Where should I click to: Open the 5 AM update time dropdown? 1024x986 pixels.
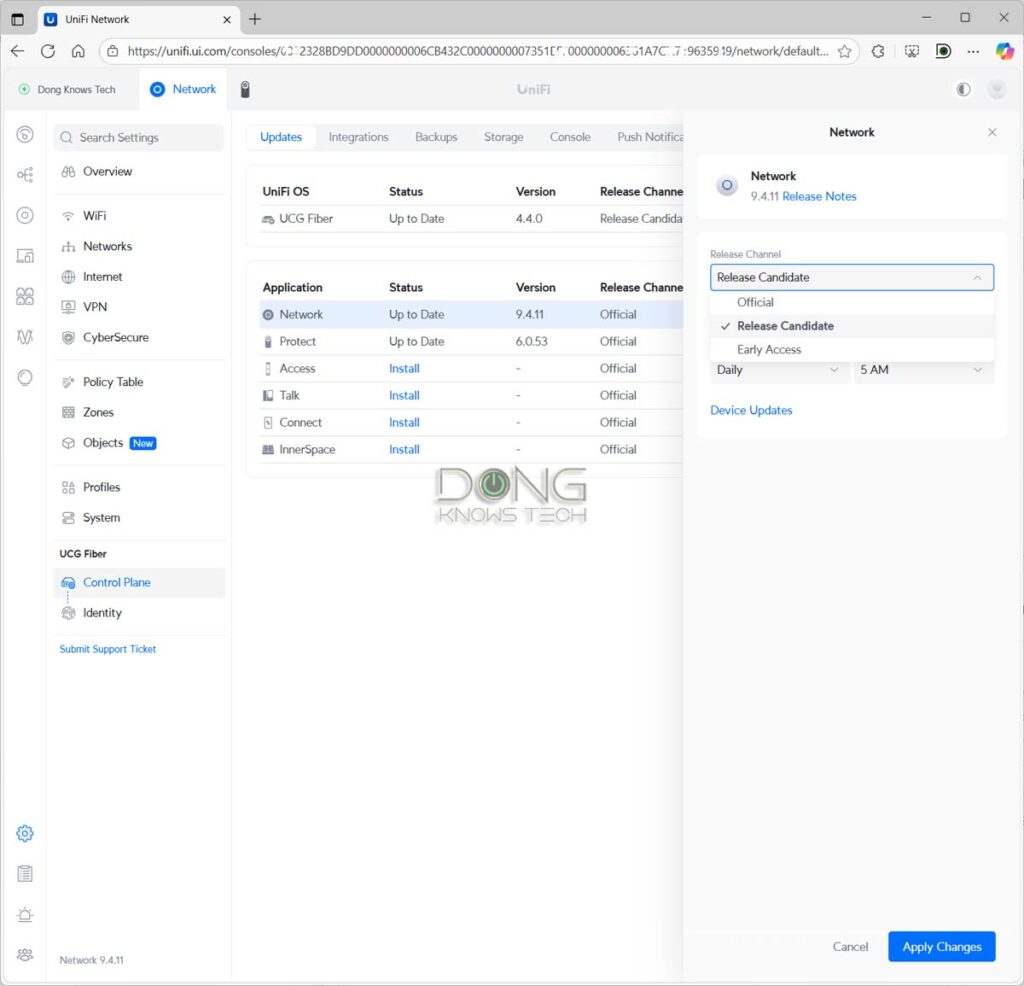coord(922,370)
